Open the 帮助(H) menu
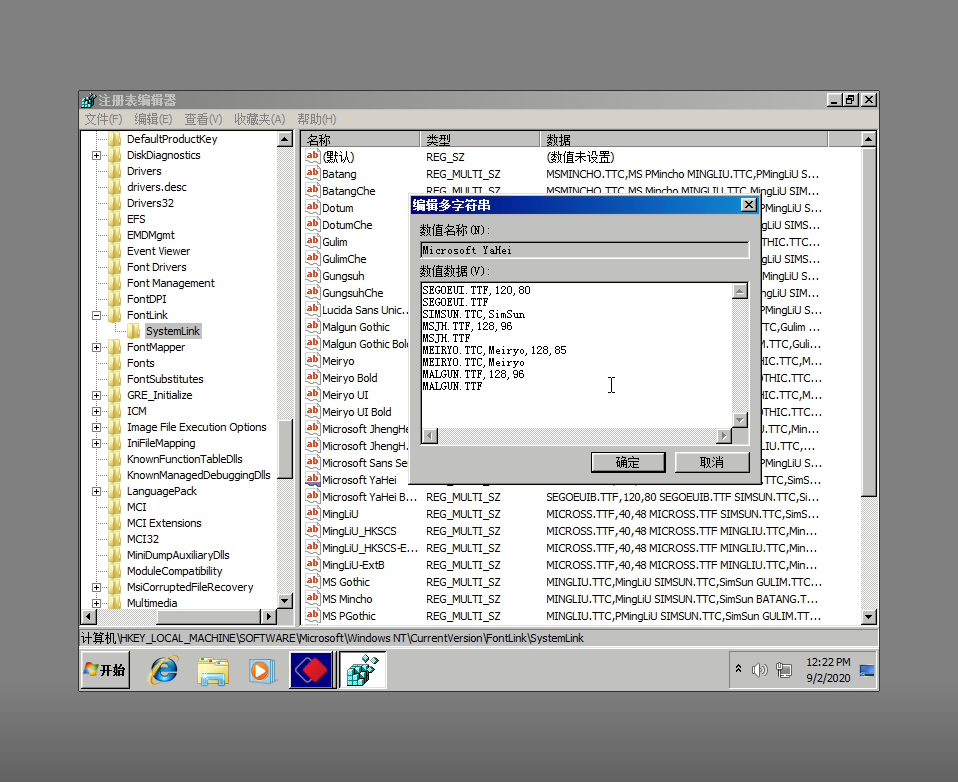This screenshot has width=958, height=782. point(316,119)
